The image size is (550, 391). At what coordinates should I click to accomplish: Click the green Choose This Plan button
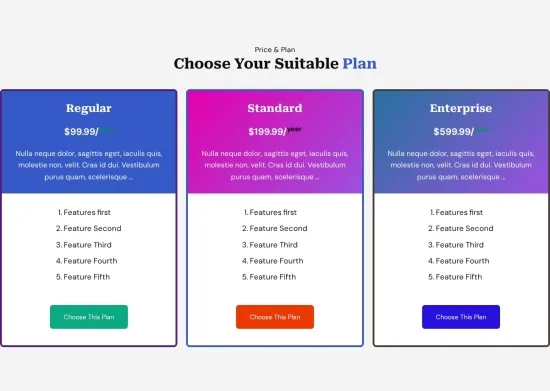(x=89, y=317)
